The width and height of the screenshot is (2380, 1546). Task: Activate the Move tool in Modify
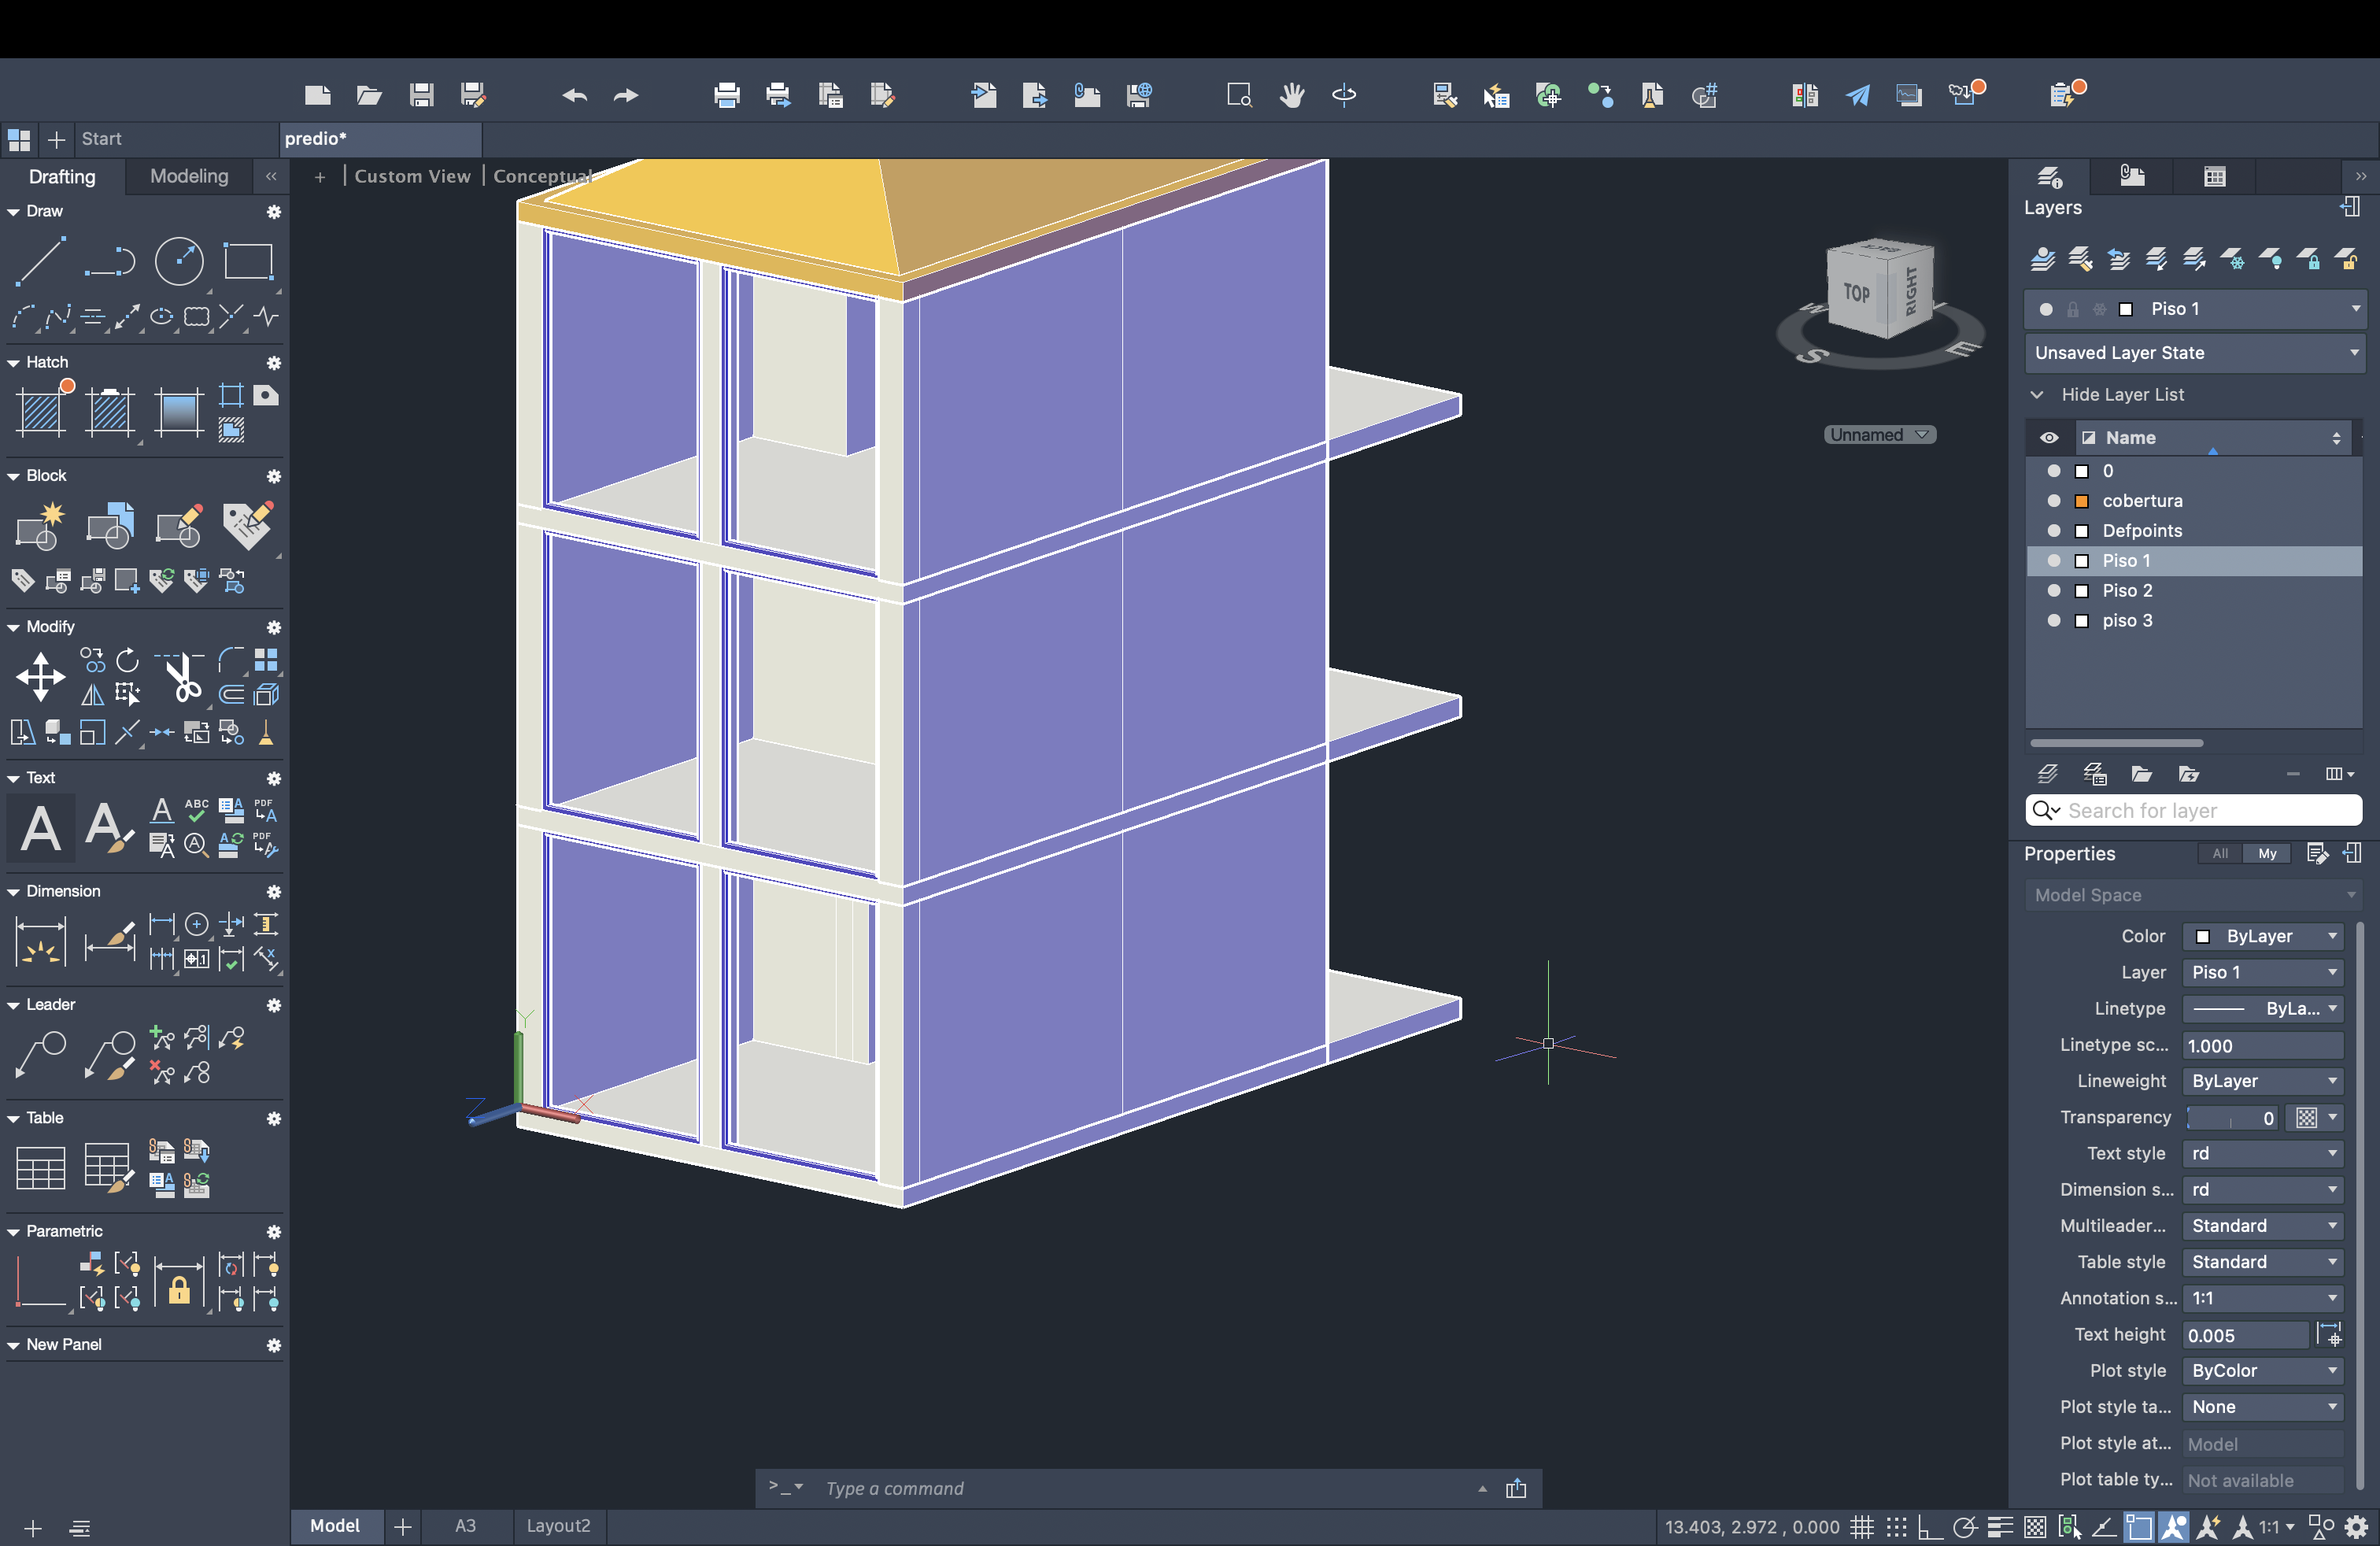click(x=40, y=677)
